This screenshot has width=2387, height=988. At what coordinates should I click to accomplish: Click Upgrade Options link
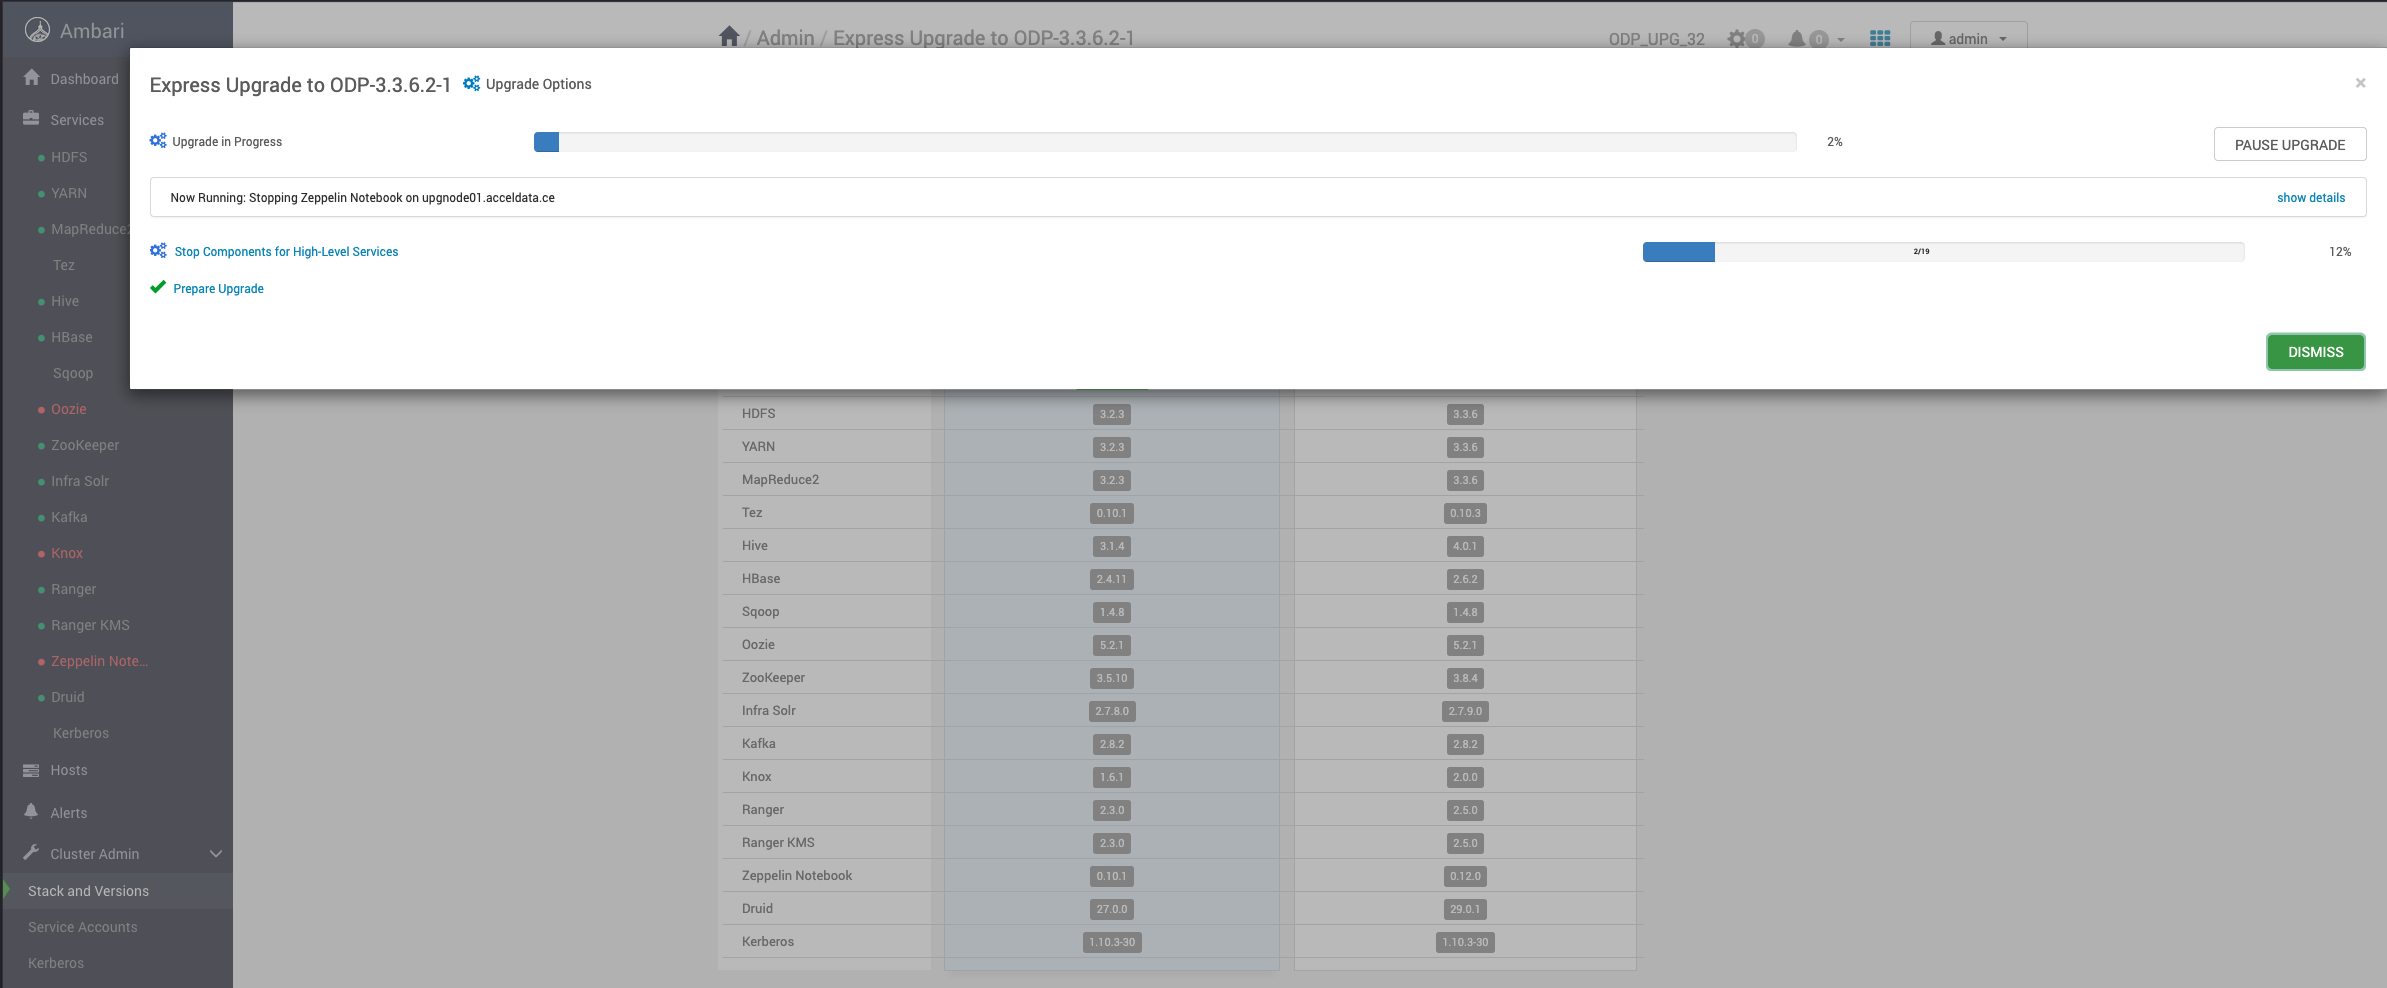538,84
